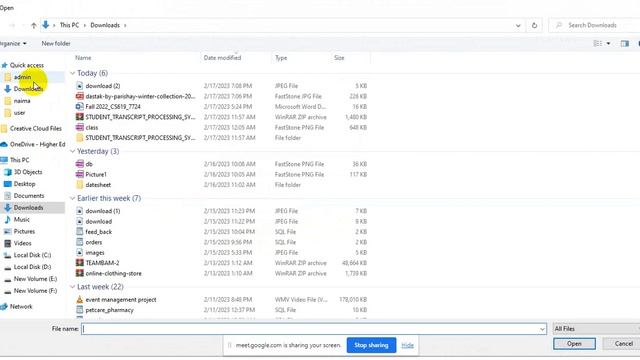Open New Volume (F:)
Screen dimensions: 640x360
pyautogui.click(x=35, y=291)
